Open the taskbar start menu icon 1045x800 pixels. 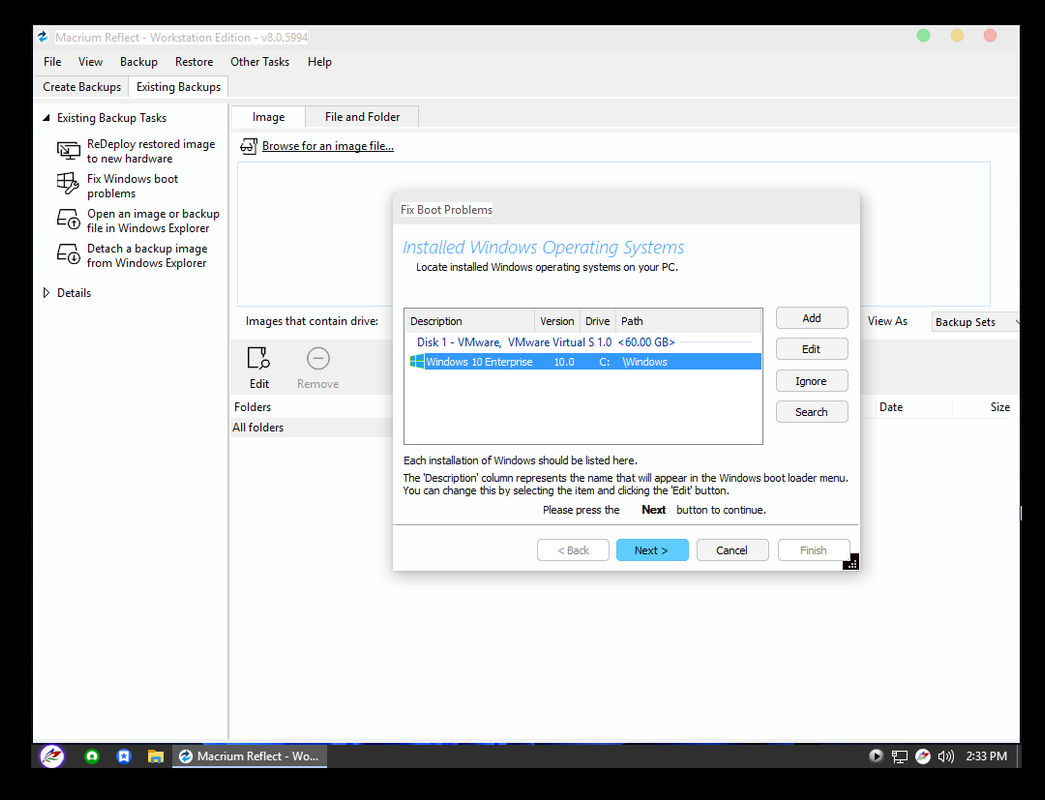point(52,756)
